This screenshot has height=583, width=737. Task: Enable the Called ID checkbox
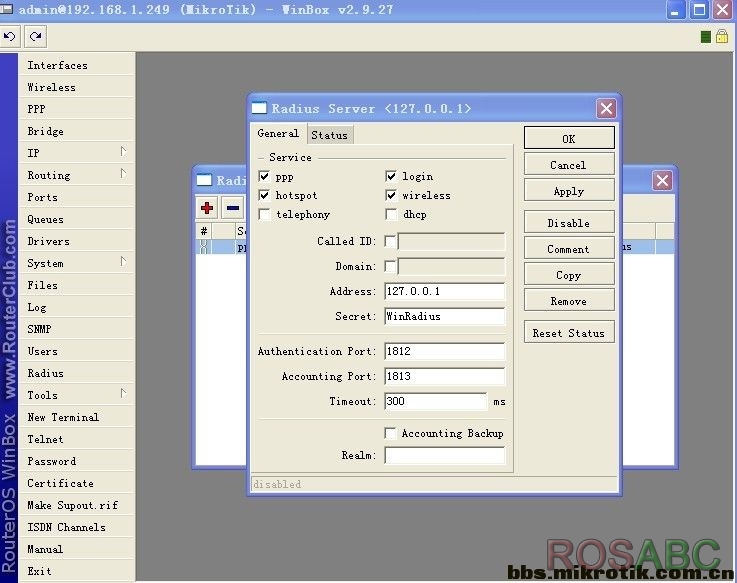click(390, 241)
